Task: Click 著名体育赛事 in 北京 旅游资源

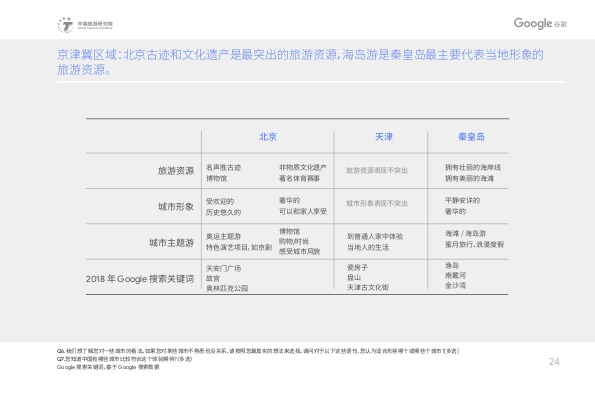Action: 299,178
